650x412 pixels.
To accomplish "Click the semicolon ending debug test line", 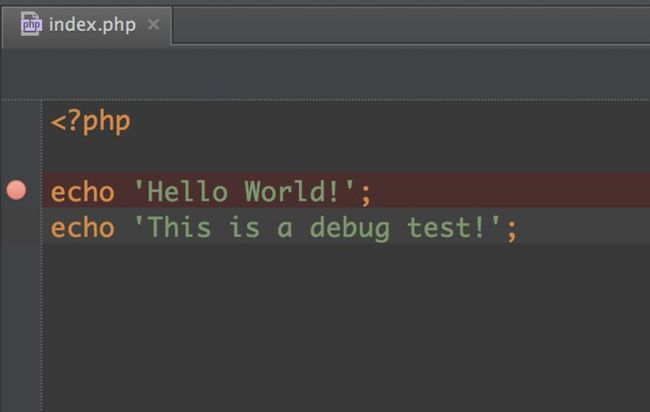I will (x=512, y=230).
